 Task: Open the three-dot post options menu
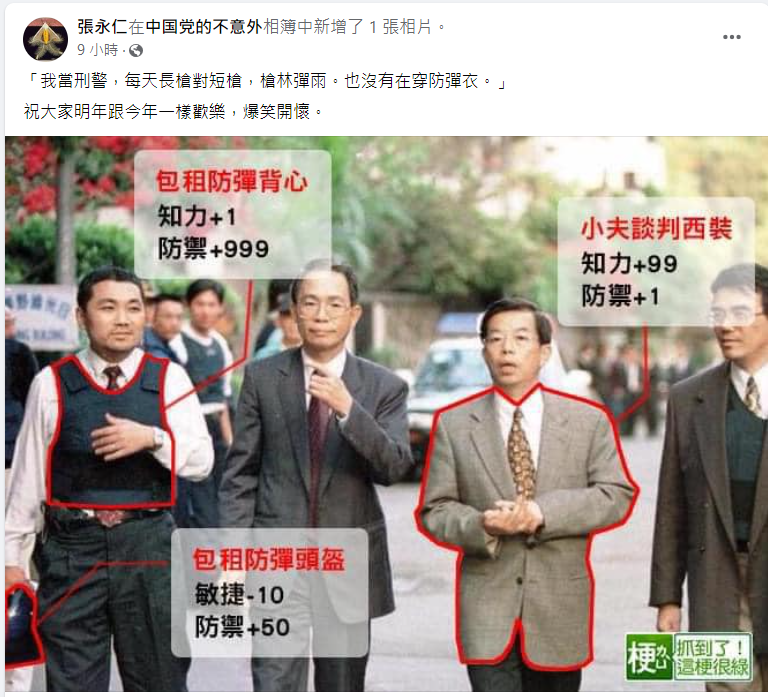[731, 37]
